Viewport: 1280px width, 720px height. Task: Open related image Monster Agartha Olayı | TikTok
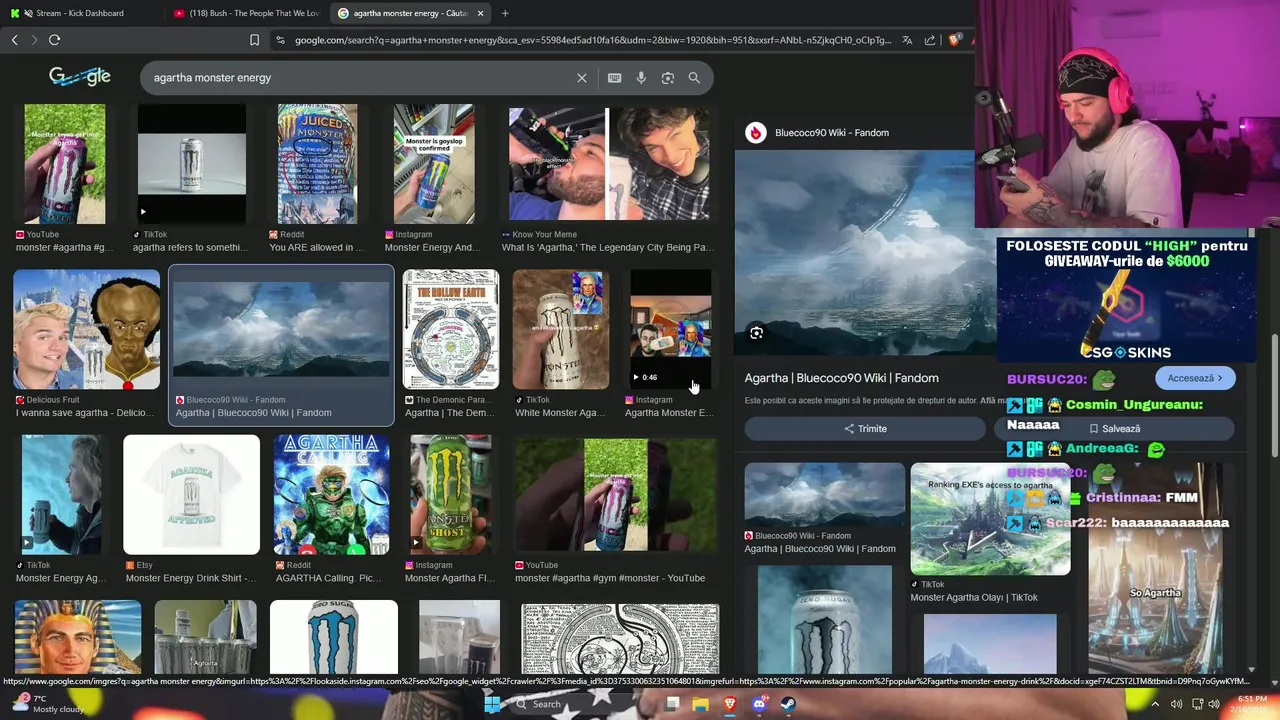pos(990,519)
